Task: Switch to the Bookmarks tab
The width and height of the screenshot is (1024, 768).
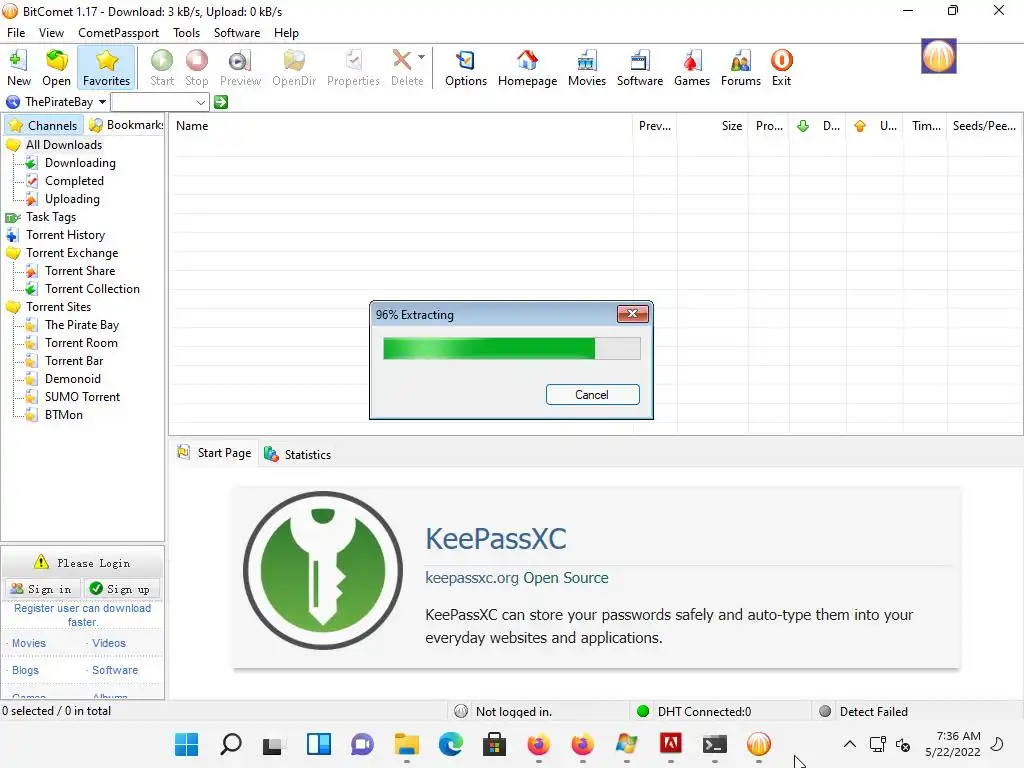Action: click(x=126, y=125)
